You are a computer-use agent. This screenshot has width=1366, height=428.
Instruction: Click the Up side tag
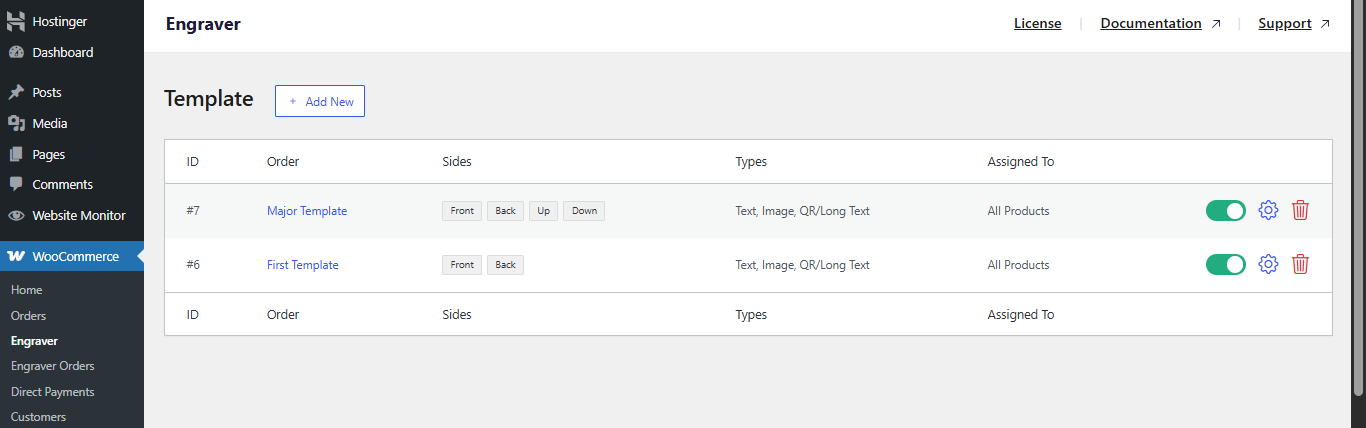coord(543,211)
